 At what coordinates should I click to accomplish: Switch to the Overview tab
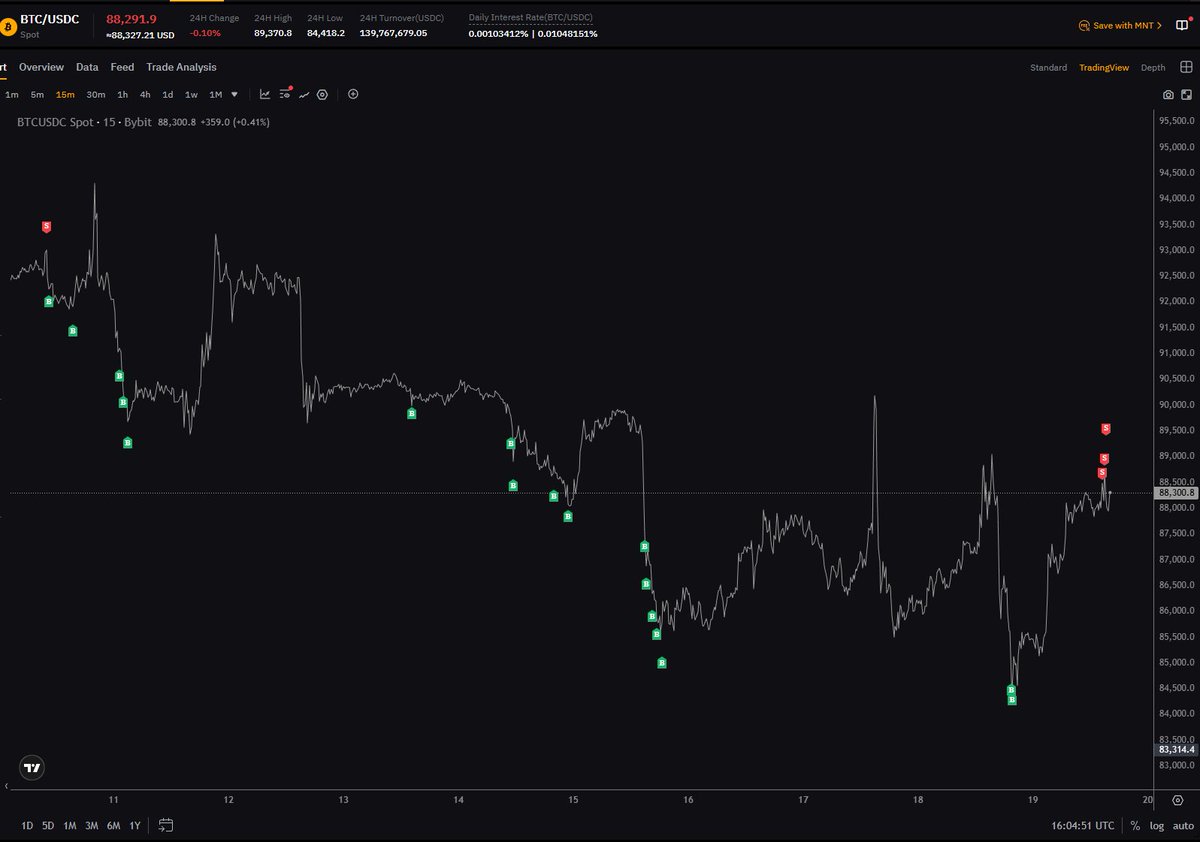(41, 67)
